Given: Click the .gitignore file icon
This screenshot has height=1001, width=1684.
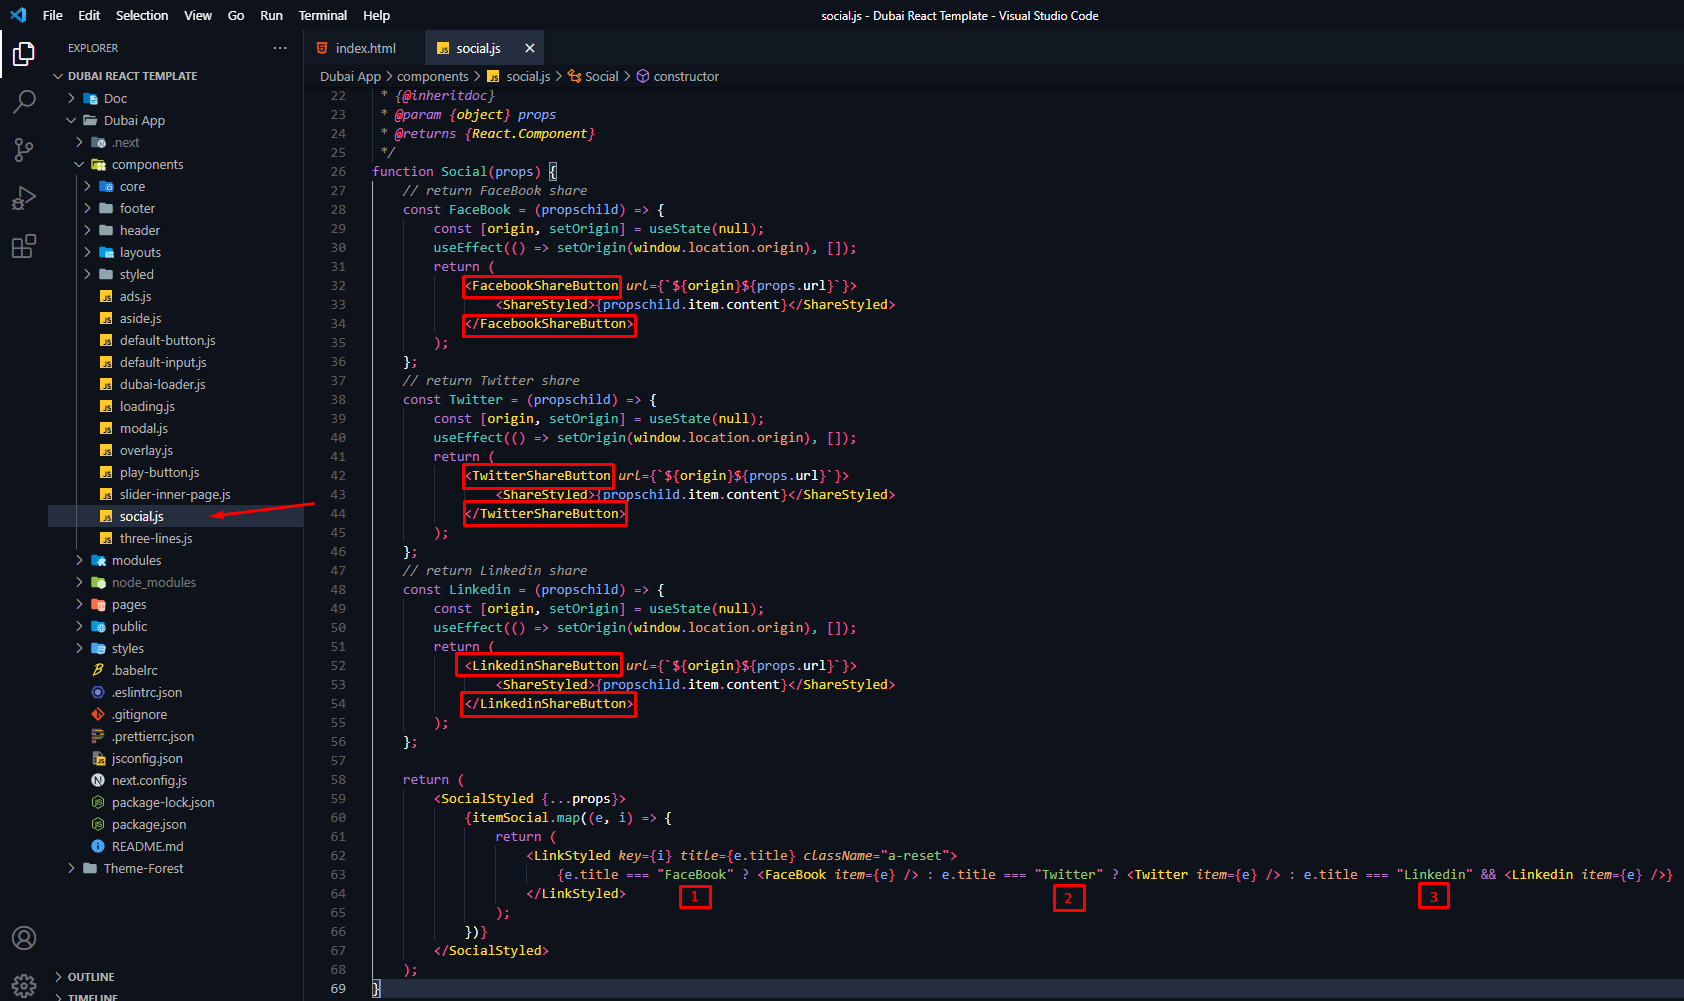Looking at the screenshot, I should tap(98, 714).
